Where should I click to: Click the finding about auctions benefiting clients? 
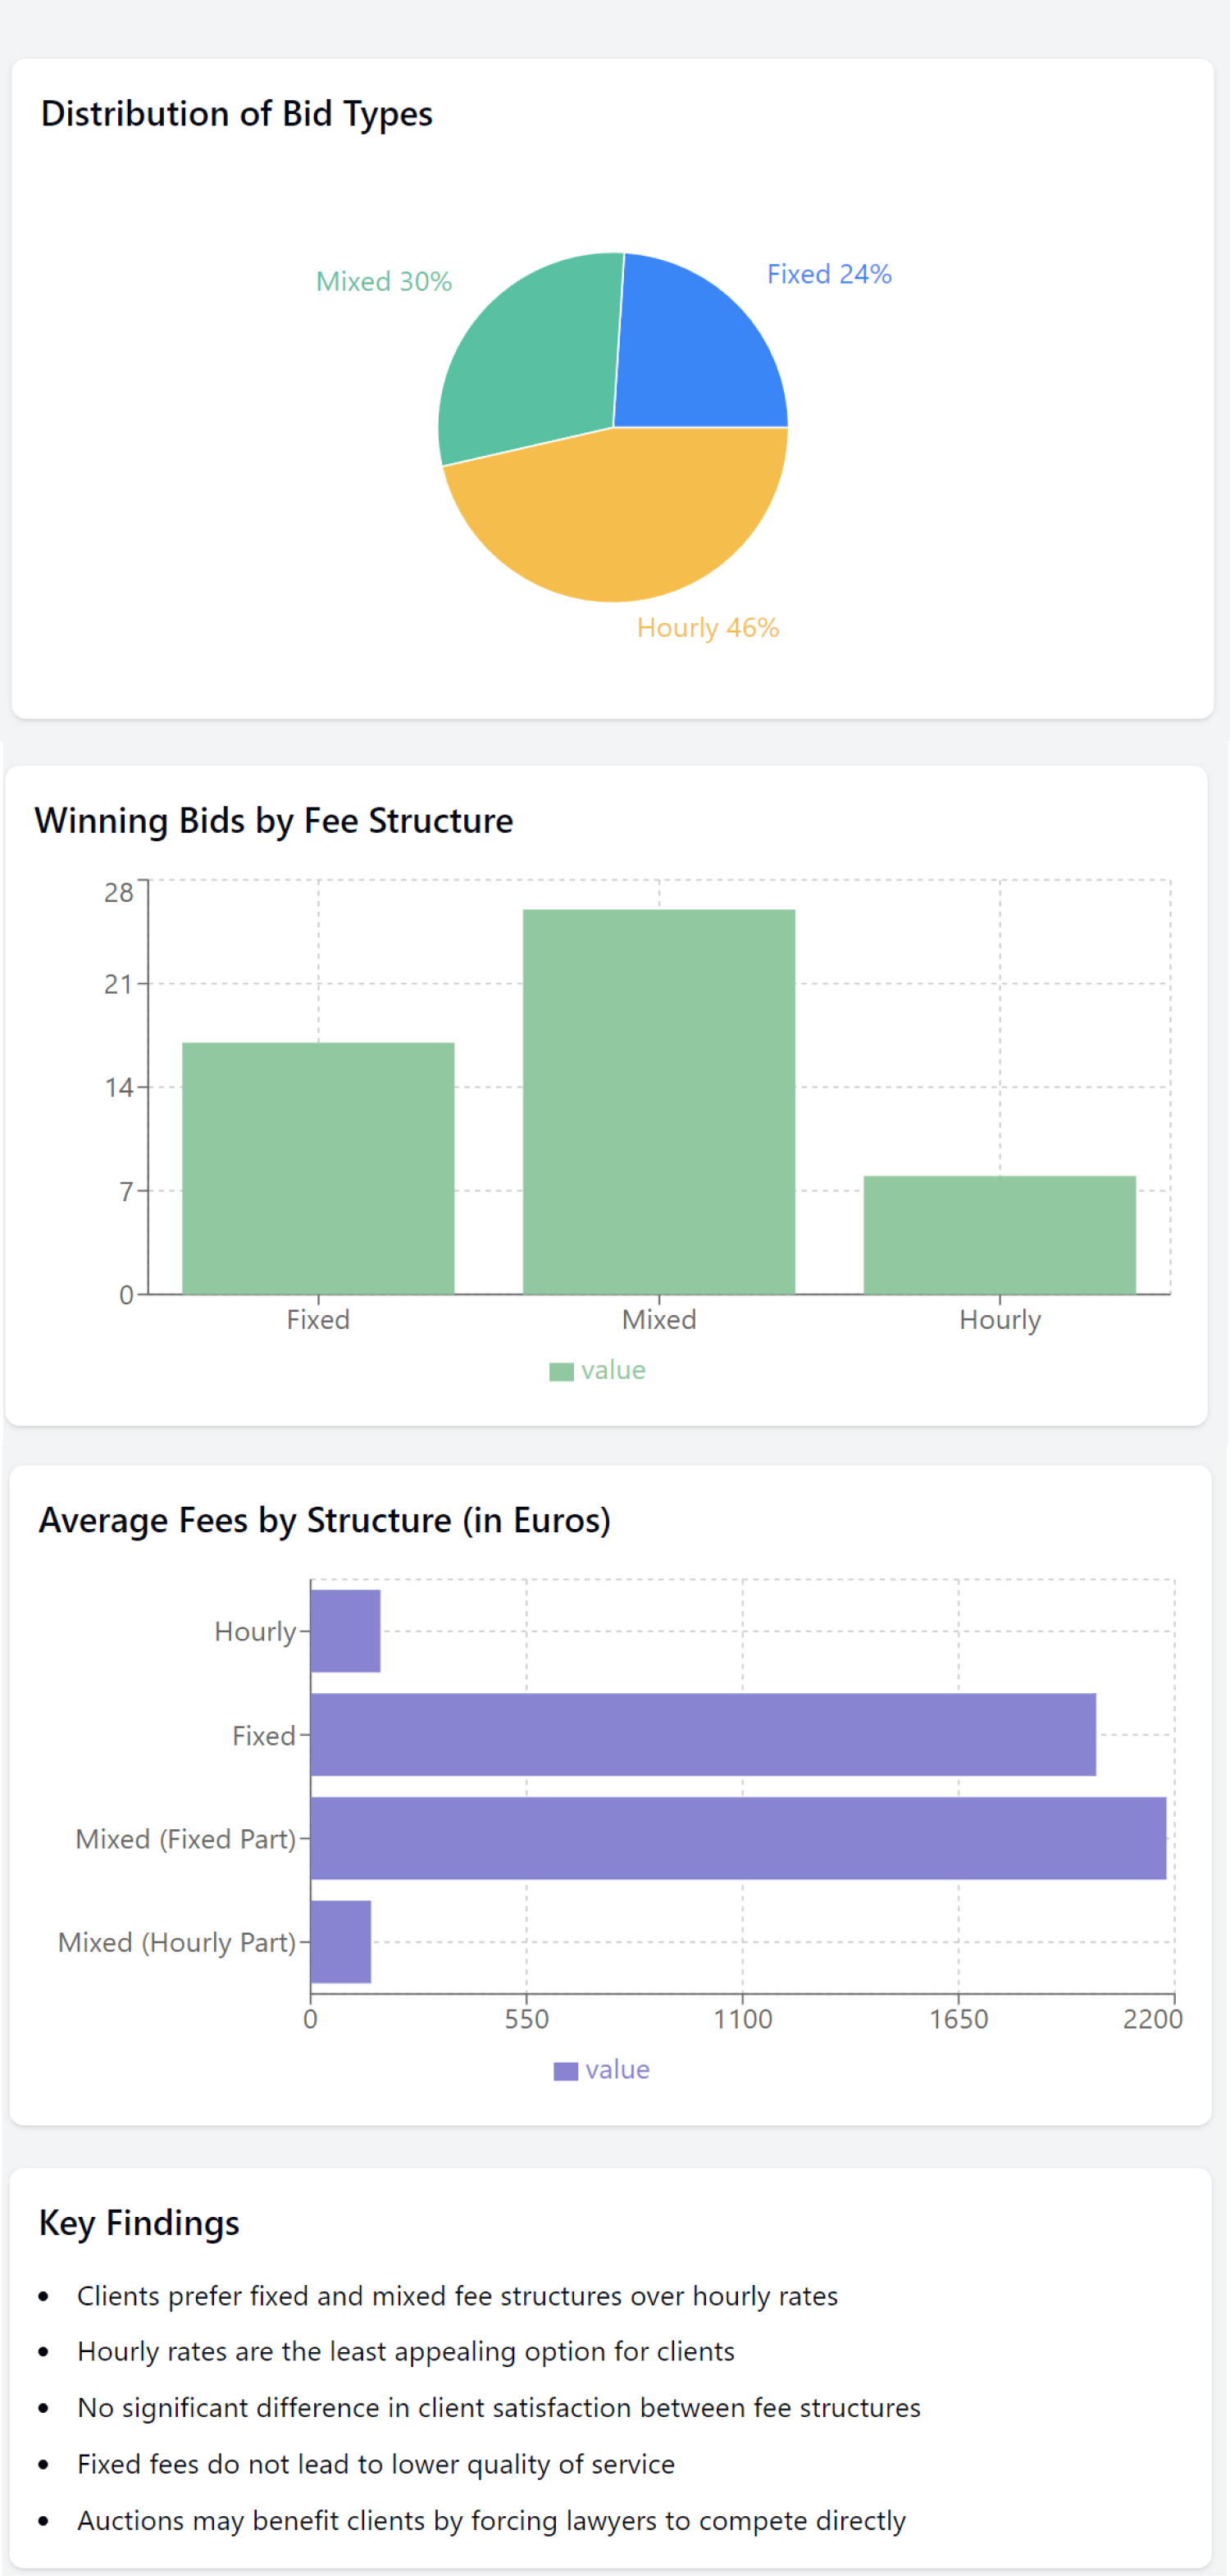click(491, 2521)
